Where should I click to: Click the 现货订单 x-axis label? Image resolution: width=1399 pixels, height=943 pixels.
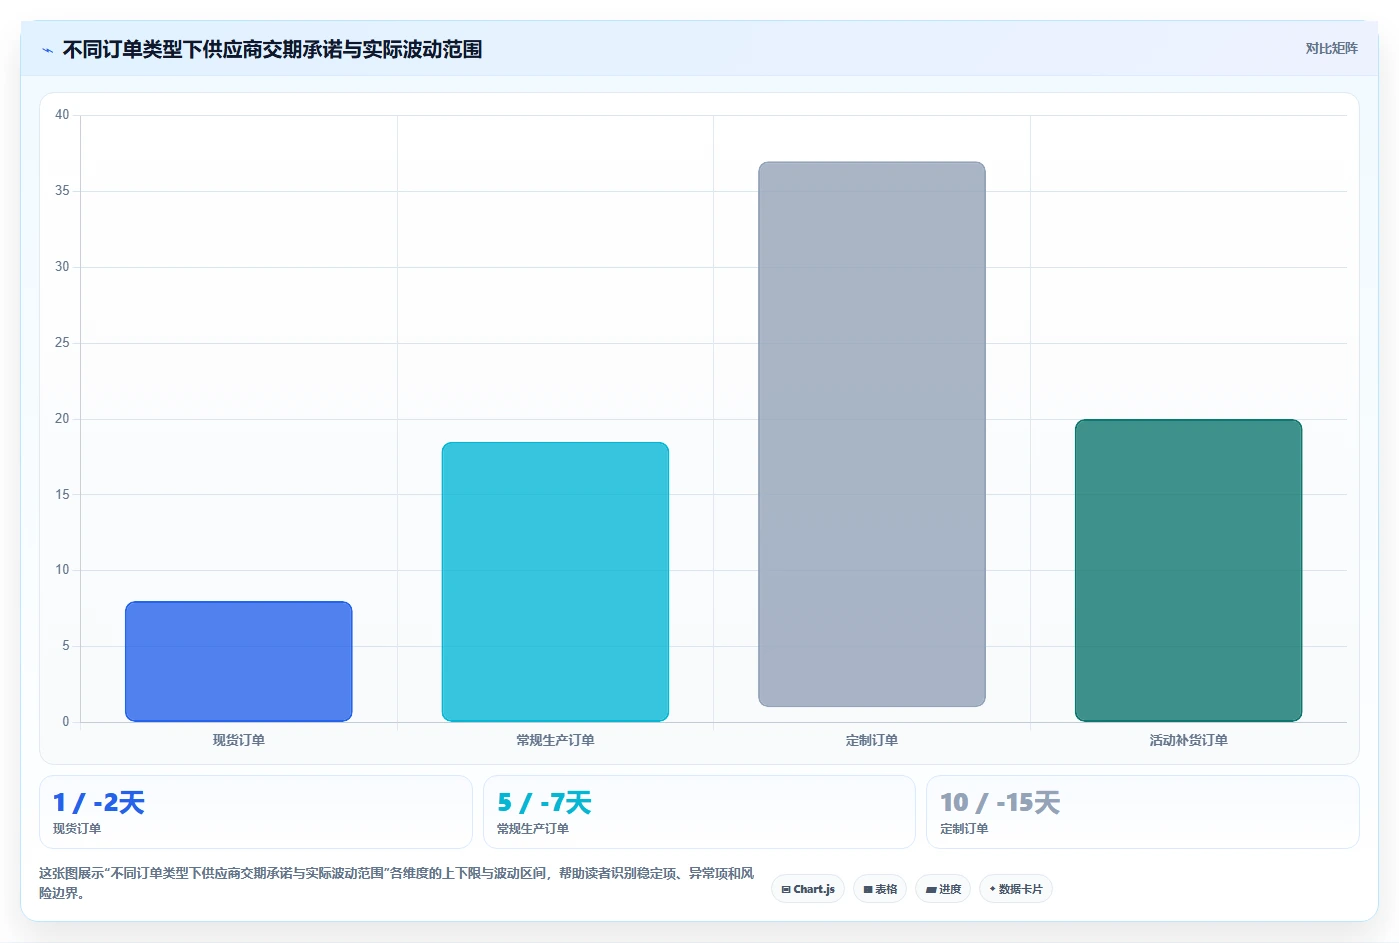(x=238, y=740)
